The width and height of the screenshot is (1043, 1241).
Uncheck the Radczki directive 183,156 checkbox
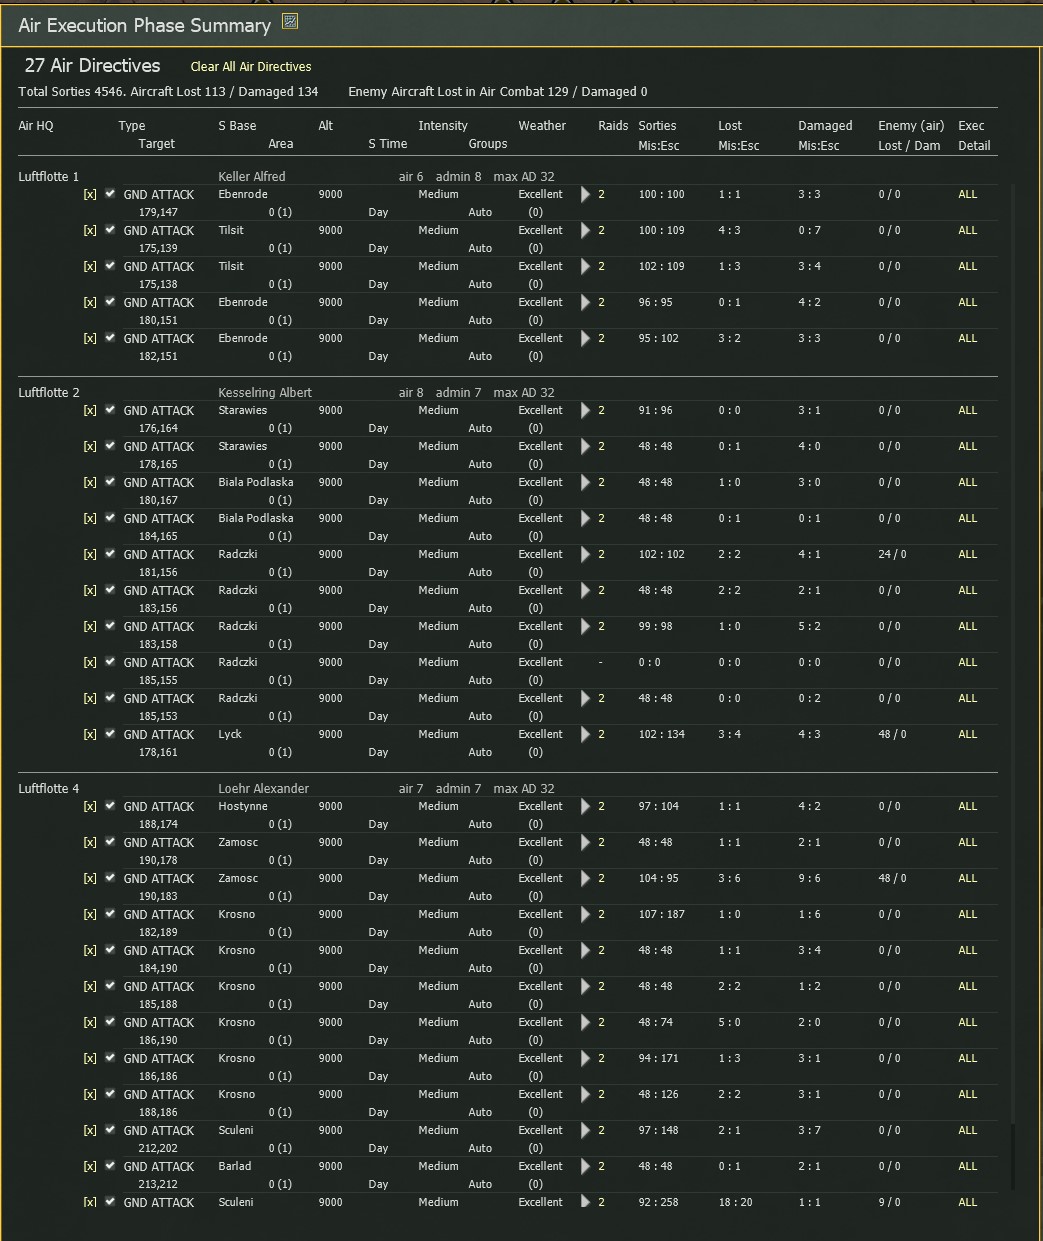(110, 589)
